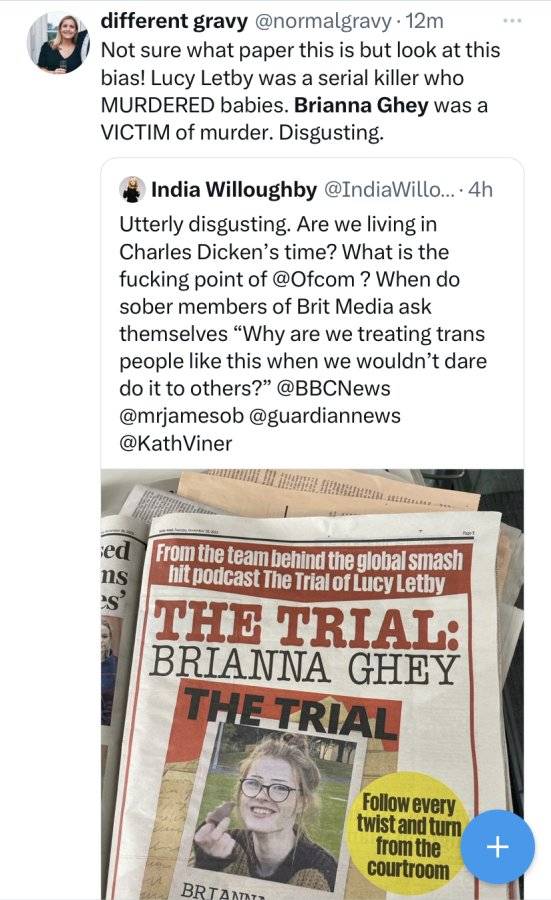
Task: Open the different gravy display name
Action: (174, 21)
